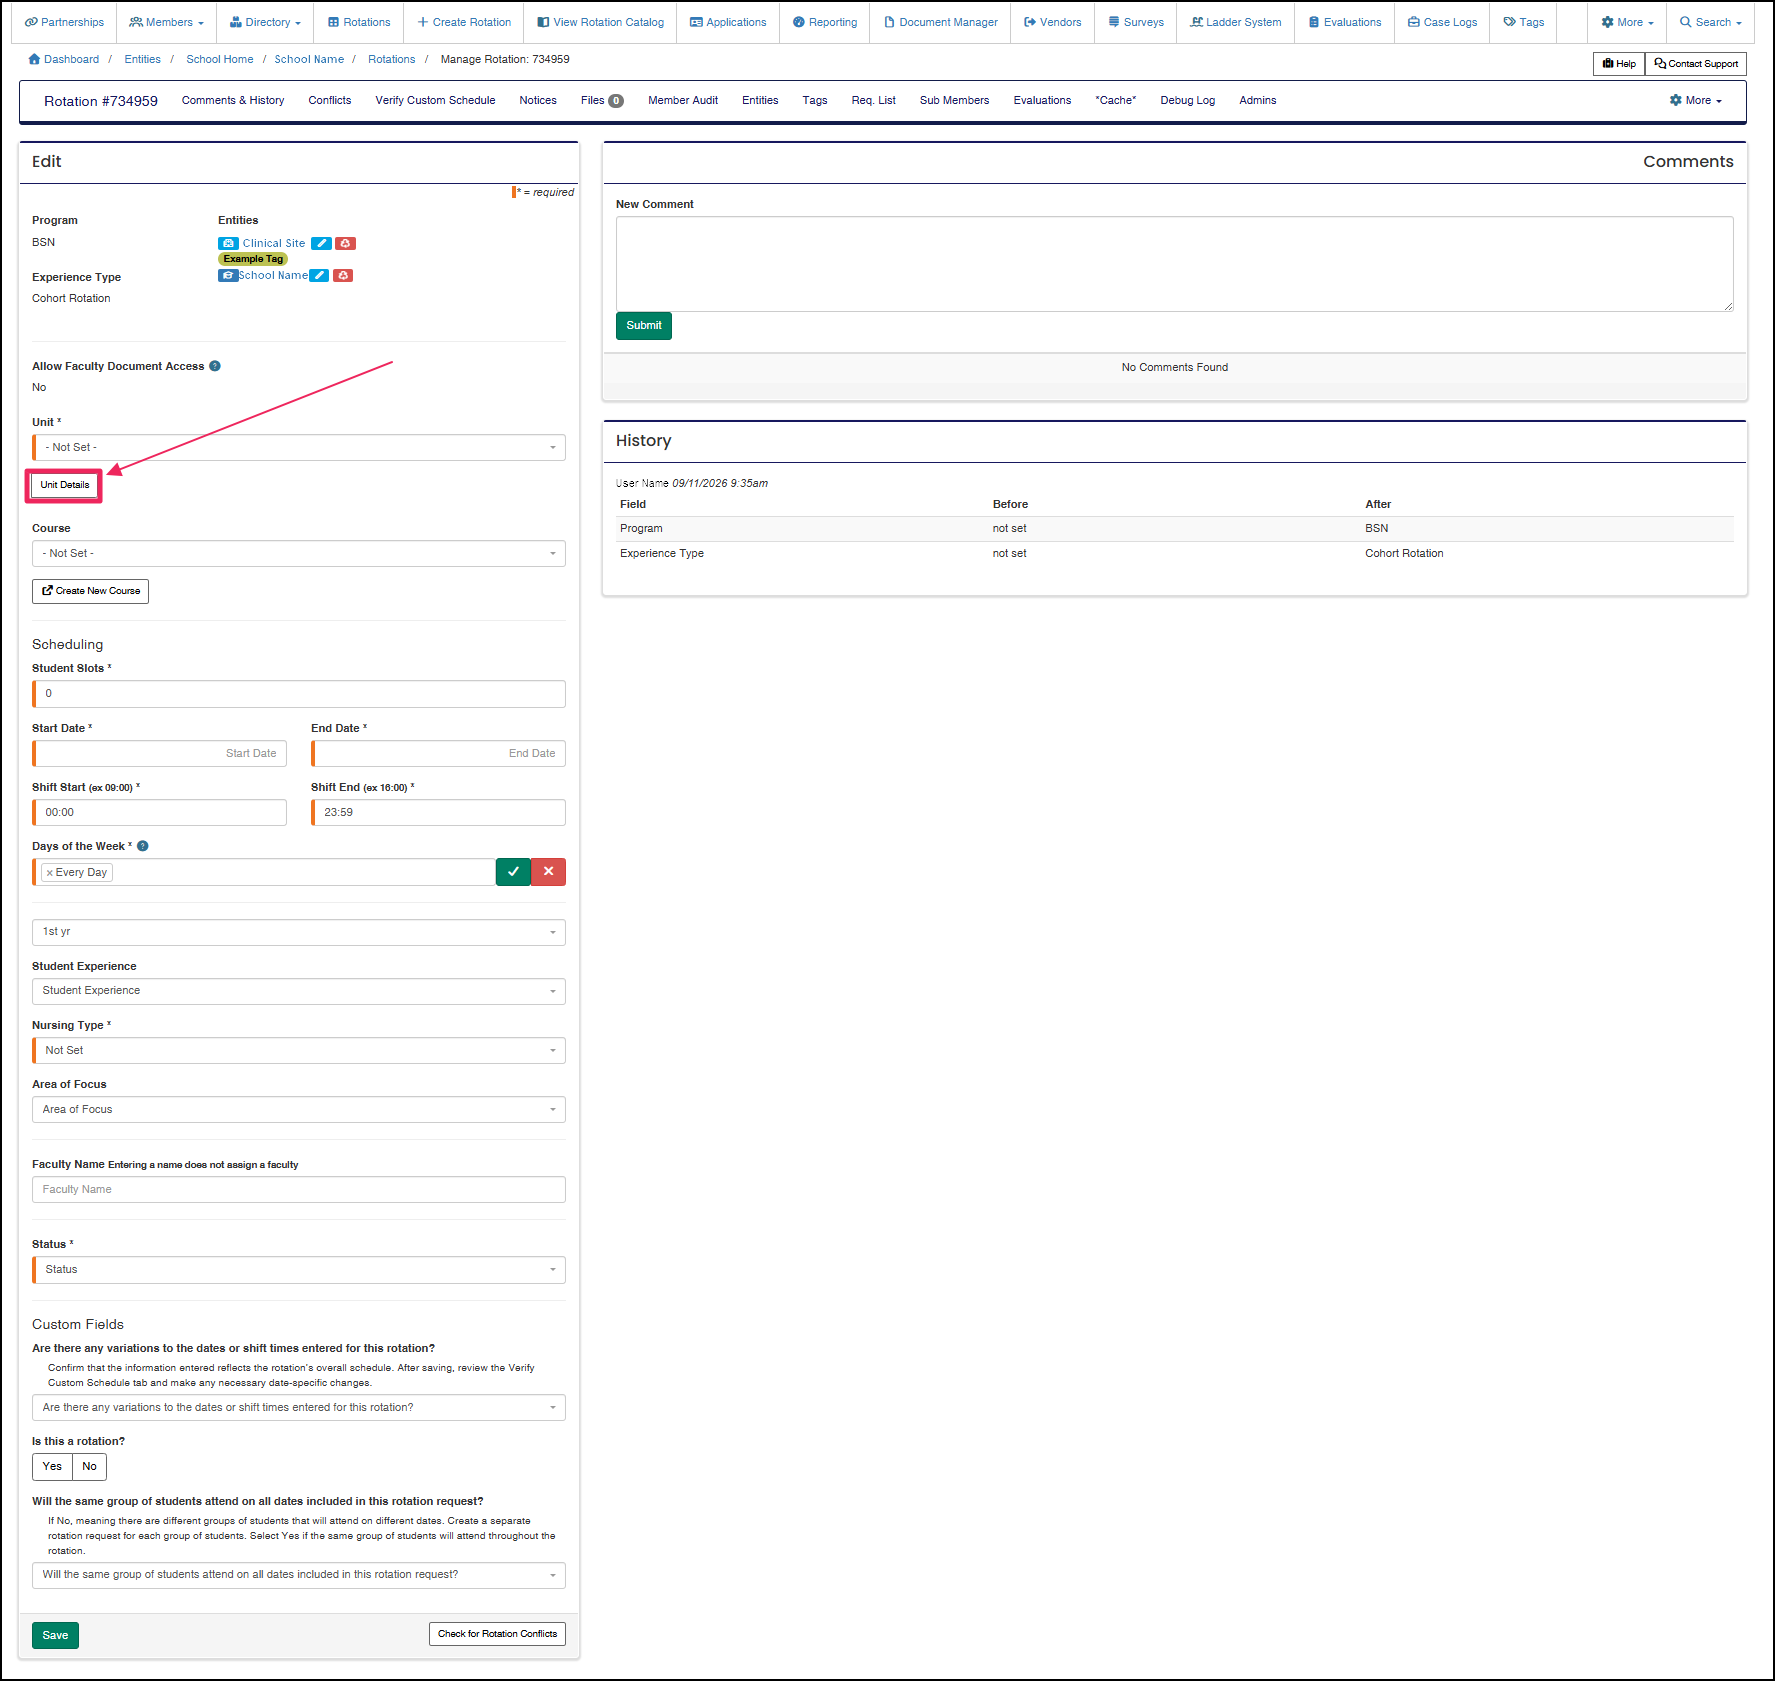The image size is (1775, 1681).
Task: Edit the School Name entity with pencil icon
Action: (x=318, y=276)
